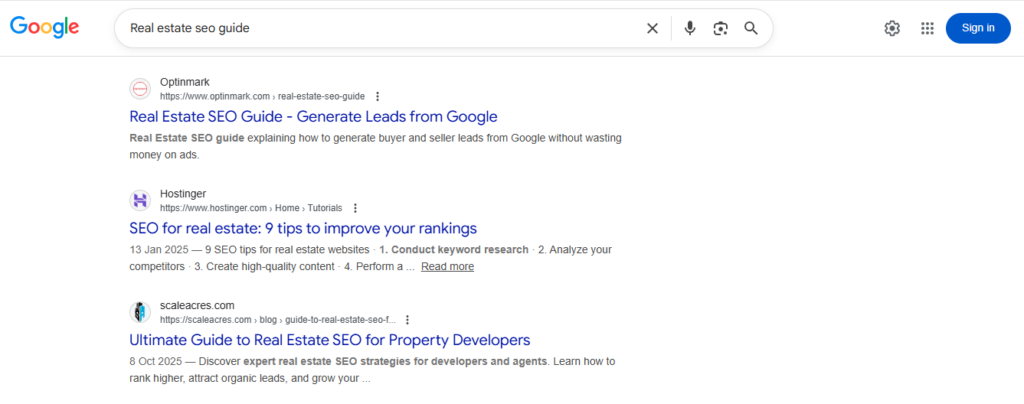1024x404 pixels.
Task: Click the Optinmark site favicon
Action: (x=140, y=89)
